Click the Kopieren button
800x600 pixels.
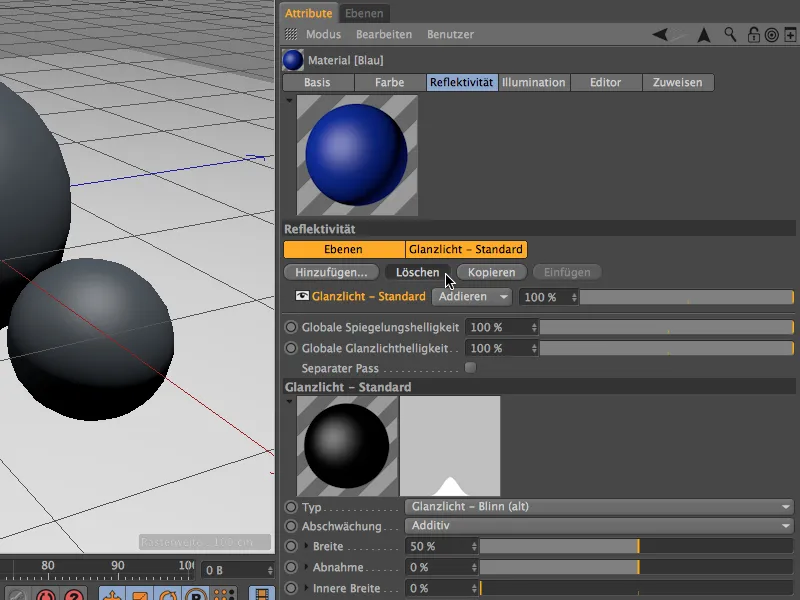[491, 272]
